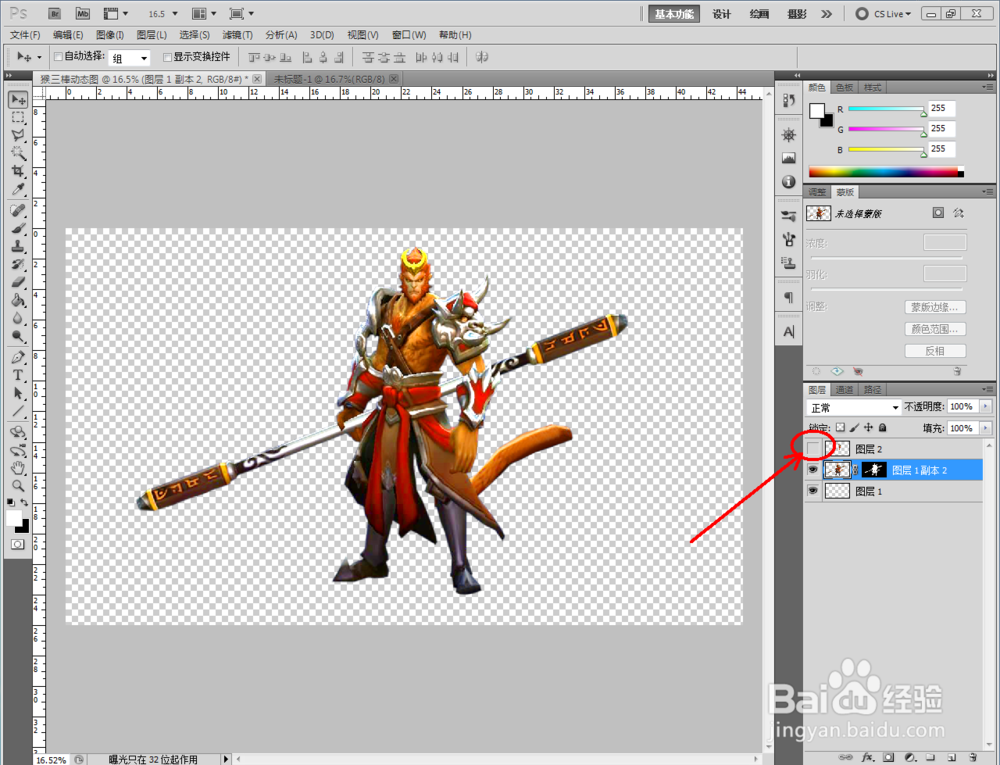Open Layers panel options menu

point(988,389)
